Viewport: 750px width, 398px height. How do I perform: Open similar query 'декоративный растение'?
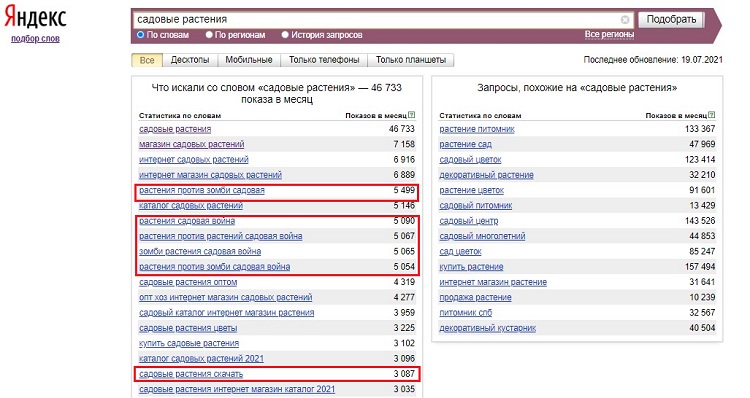coord(486,175)
